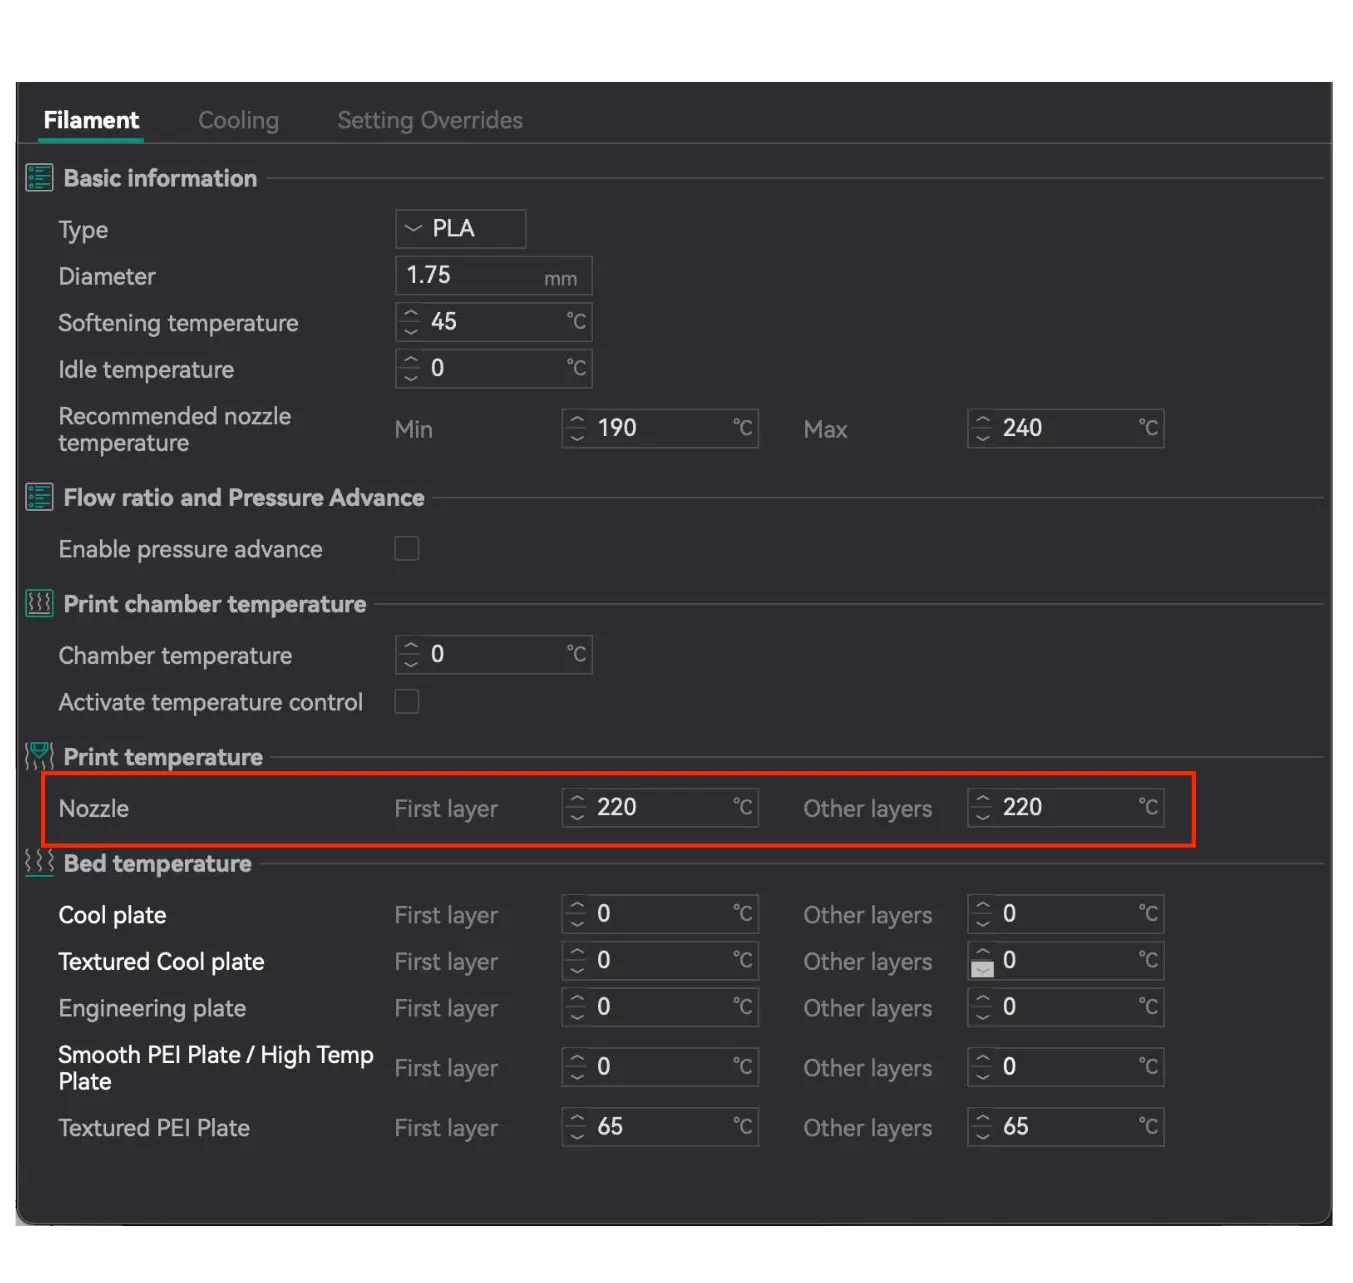Viewport: 1353px width, 1283px height.
Task: Adjust the Engineering plate First layer stepper
Action: click(x=576, y=1007)
